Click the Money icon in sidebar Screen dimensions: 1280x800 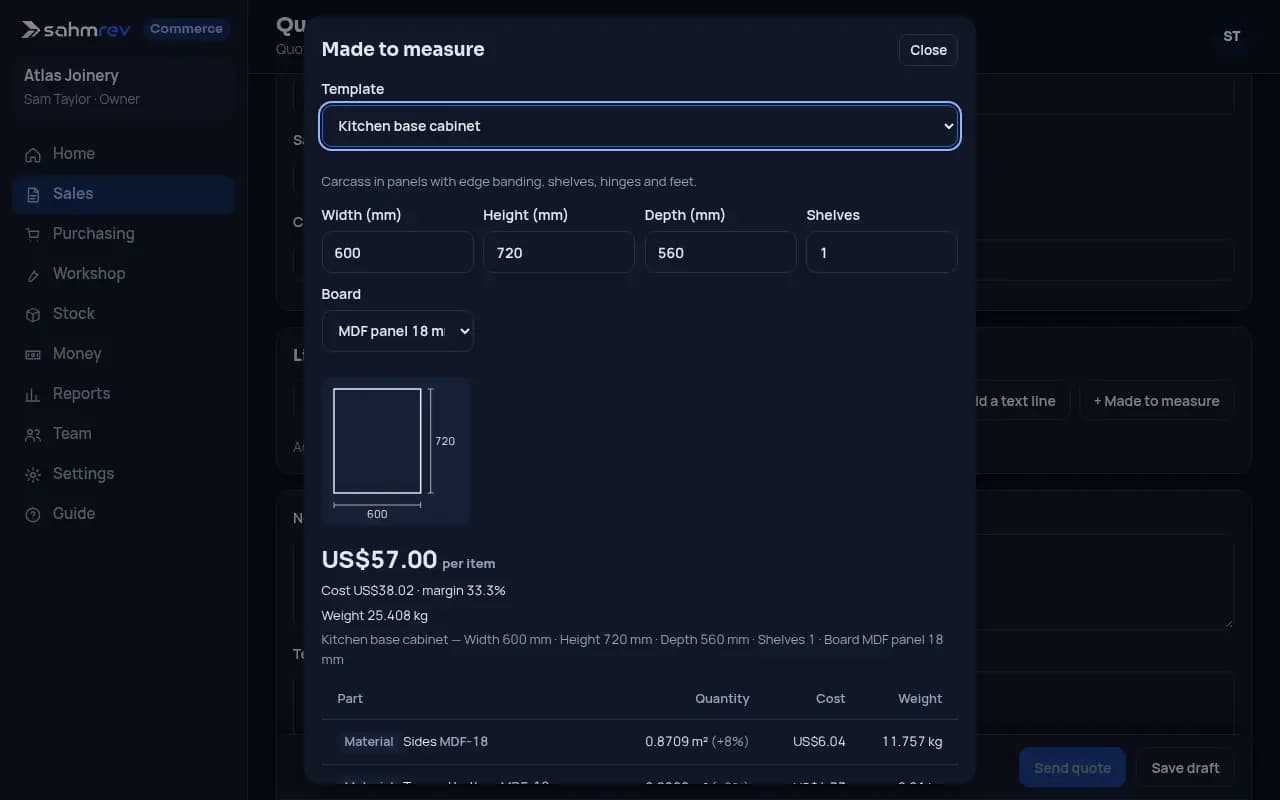33,354
